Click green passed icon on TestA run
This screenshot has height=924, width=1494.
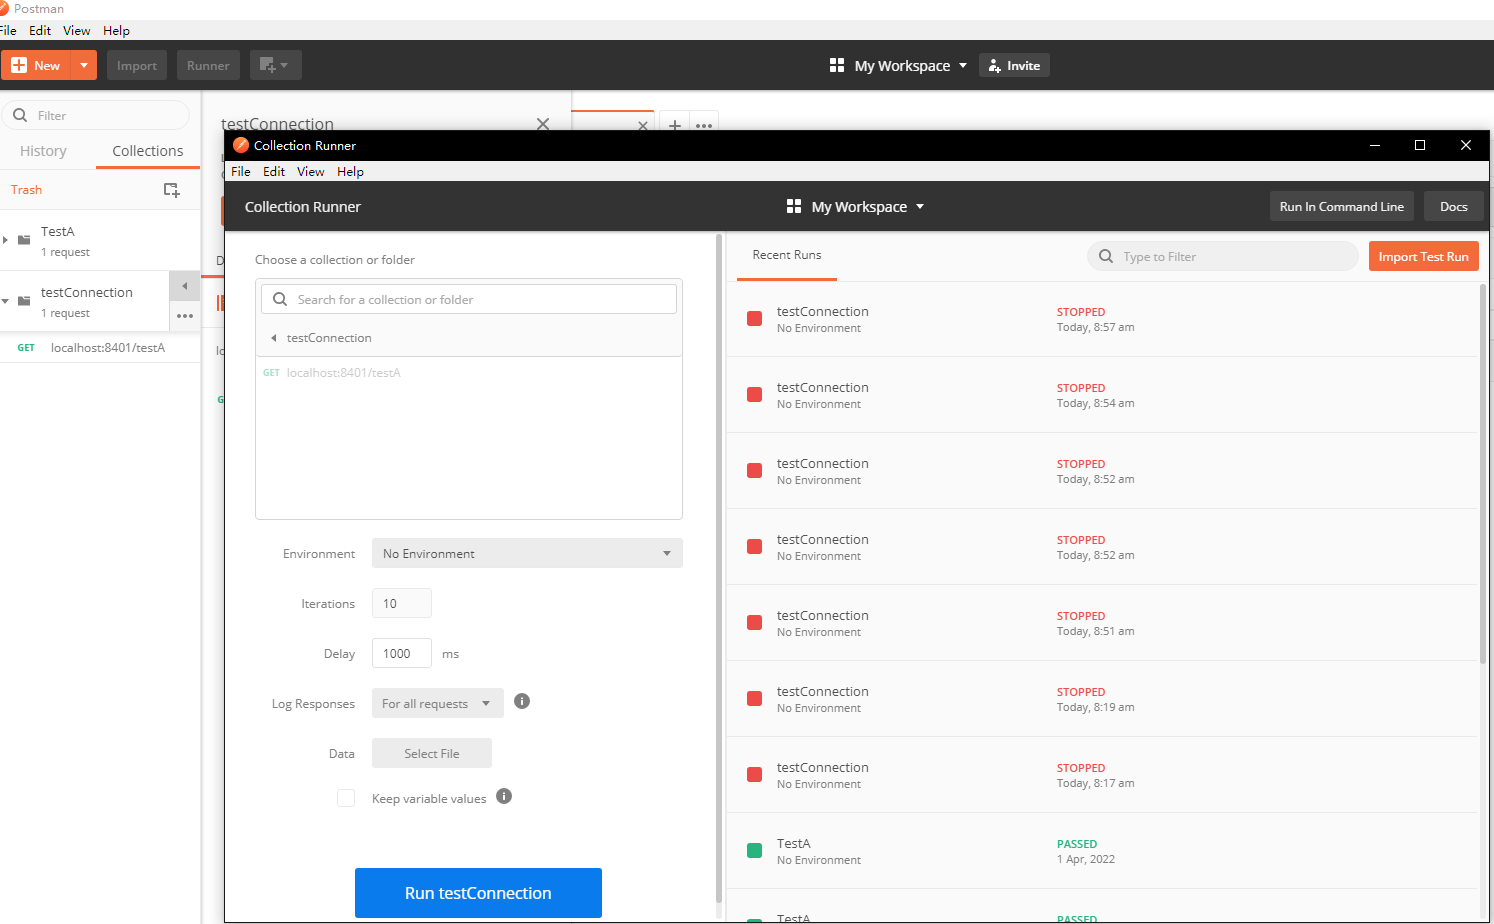tap(755, 850)
